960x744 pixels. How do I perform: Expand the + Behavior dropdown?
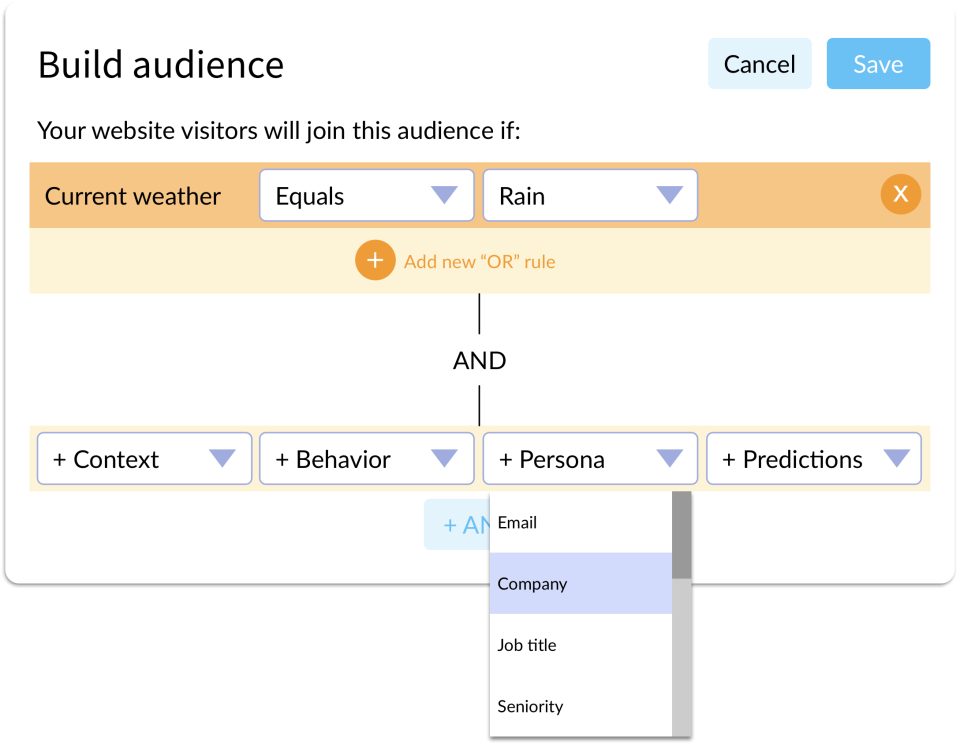tap(366, 459)
